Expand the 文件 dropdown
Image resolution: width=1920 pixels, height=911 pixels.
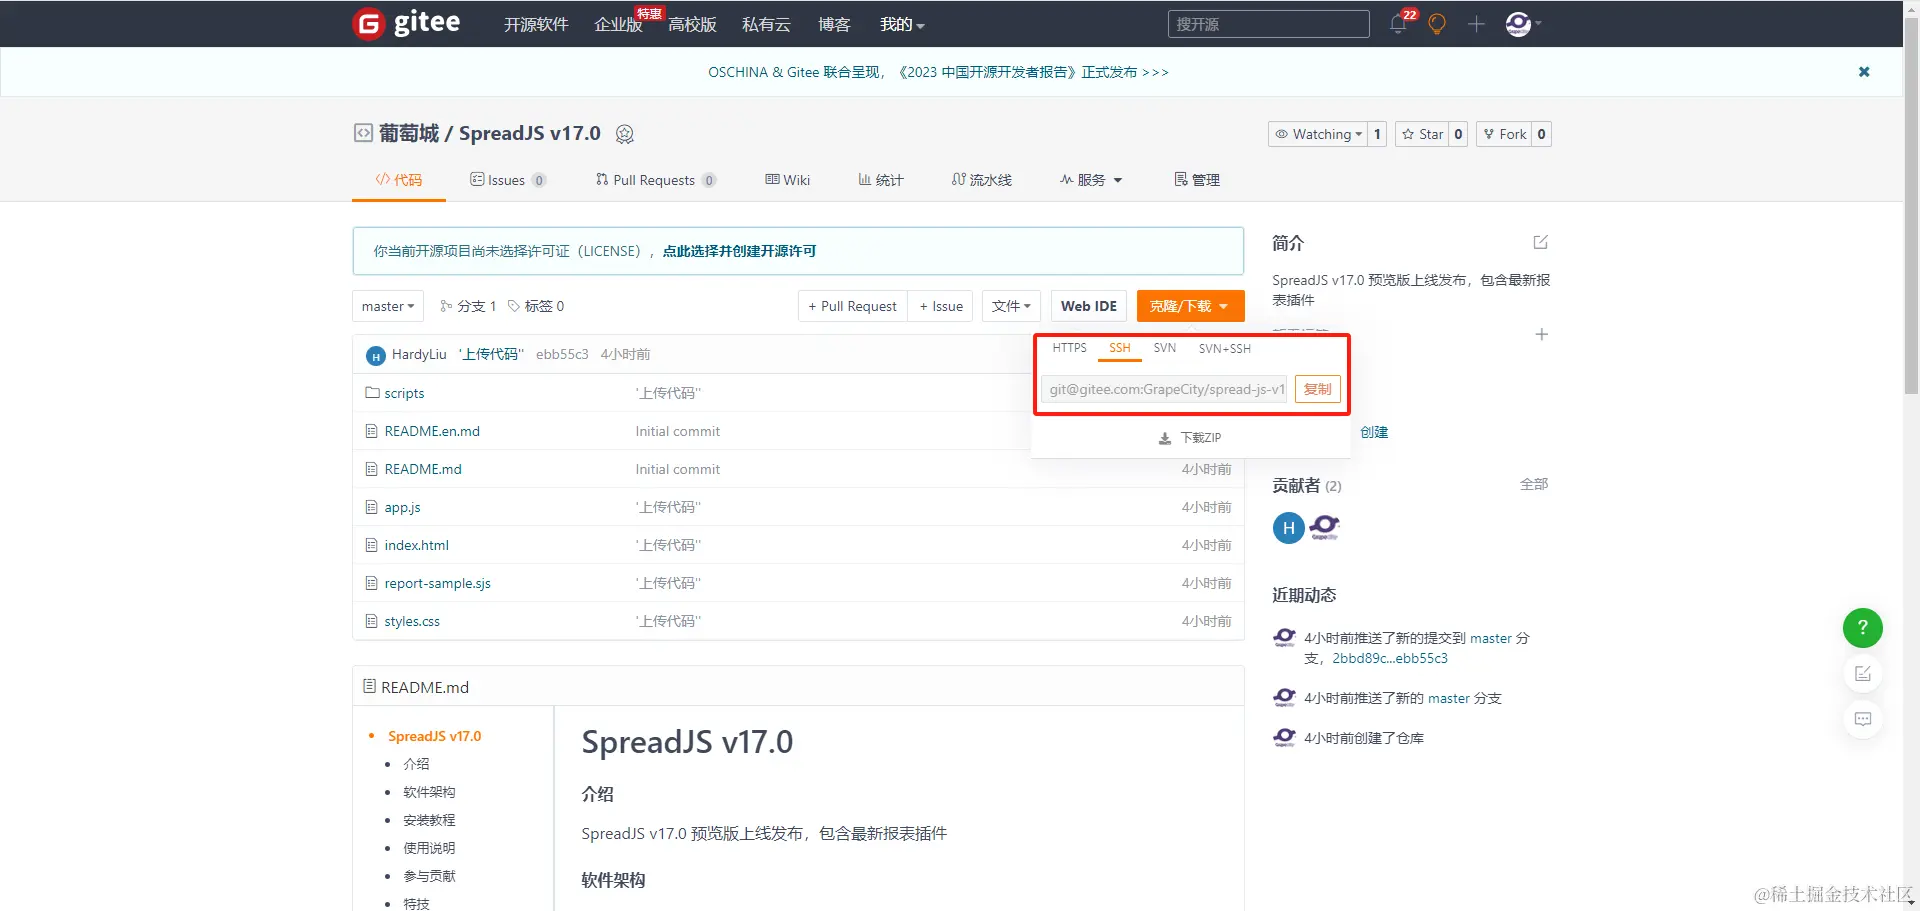1012,306
